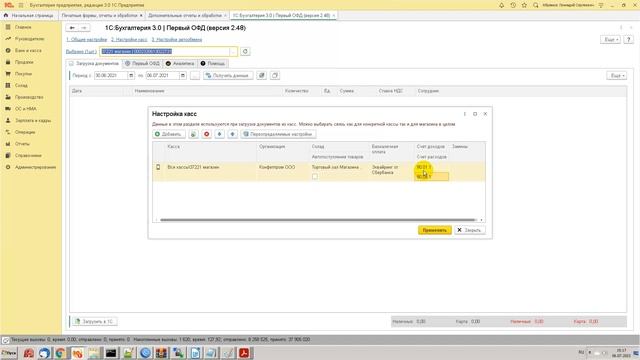Click the period start date input field
The width and height of the screenshot is (640, 360).
pyautogui.click(x=111, y=76)
